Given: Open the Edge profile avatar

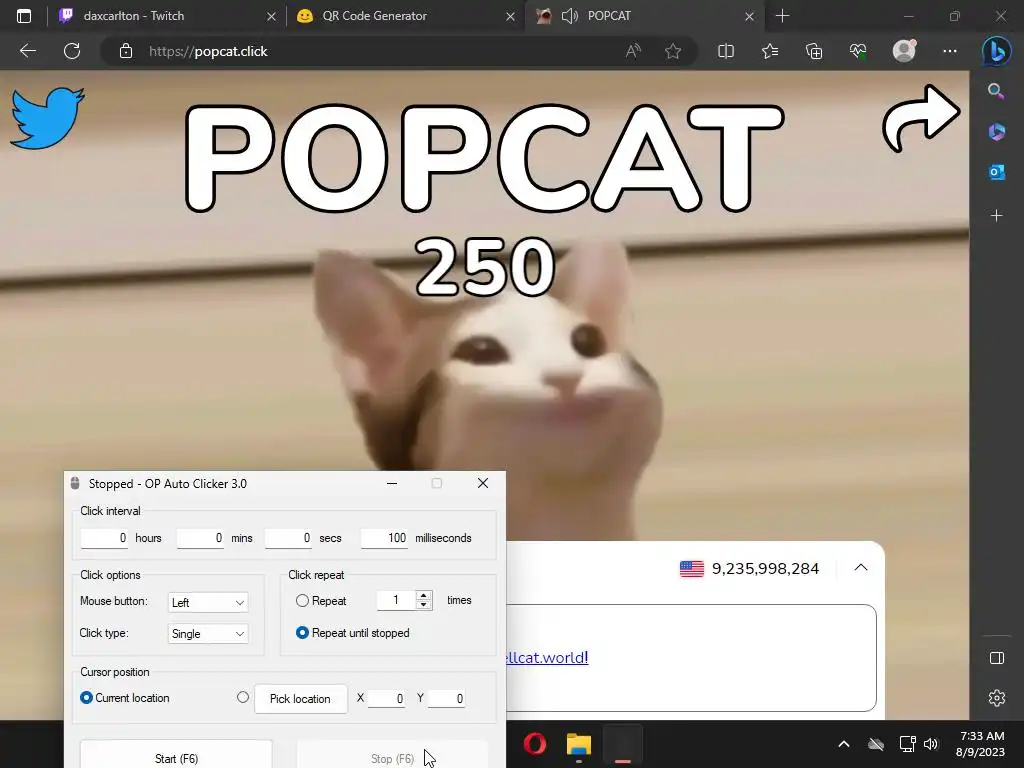Looking at the screenshot, I should (x=904, y=51).
